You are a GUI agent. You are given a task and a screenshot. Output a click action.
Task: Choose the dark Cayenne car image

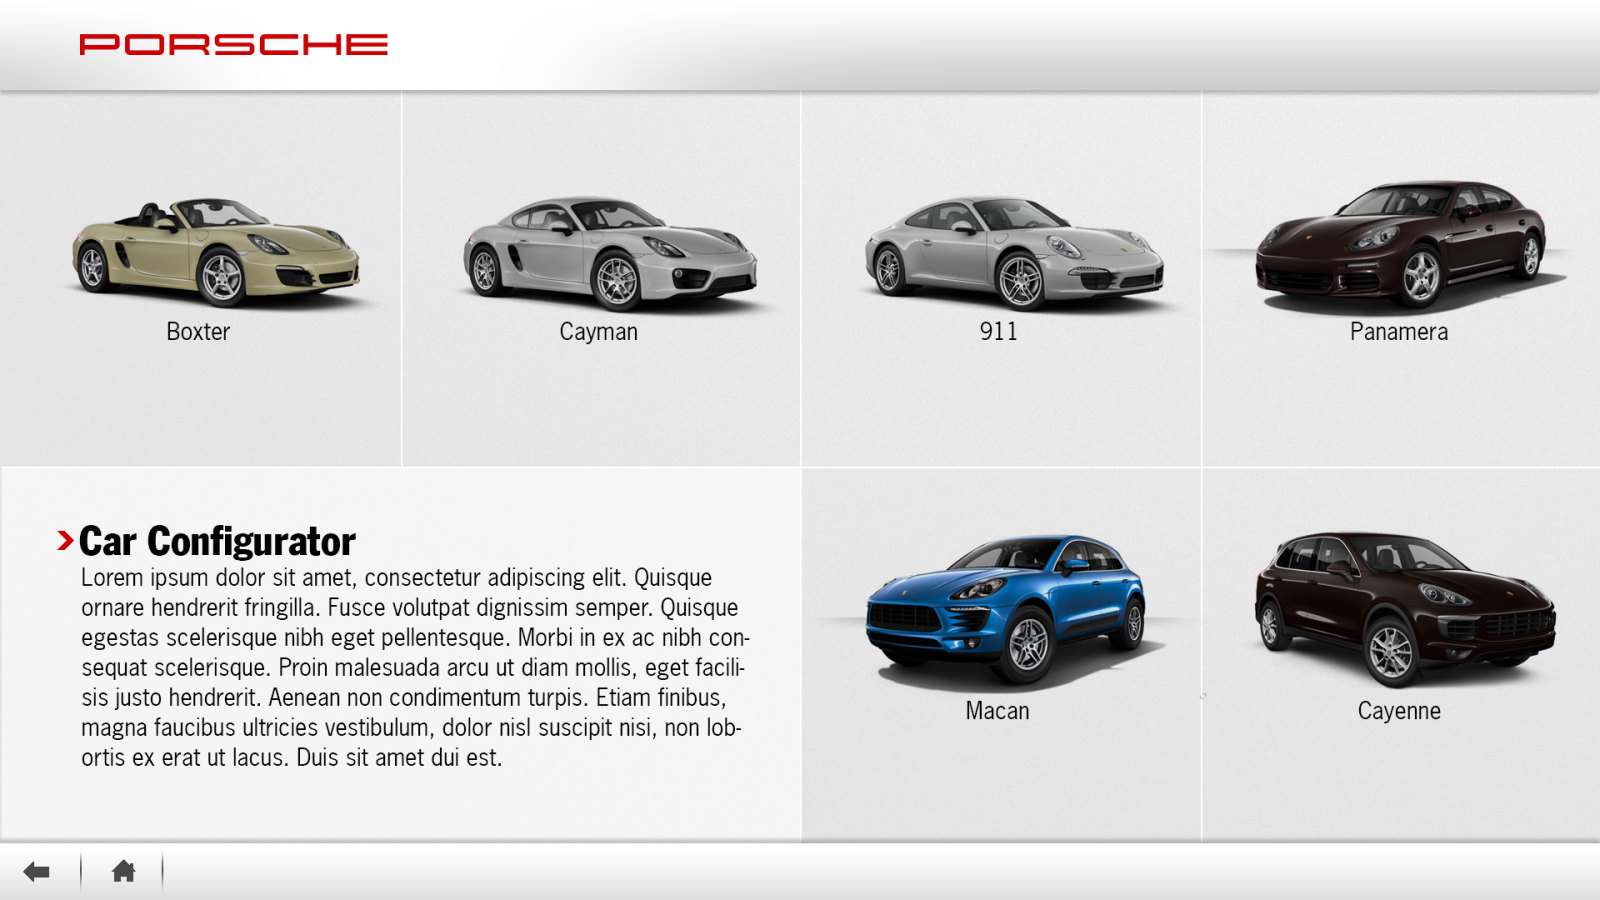pos(1405,608)
